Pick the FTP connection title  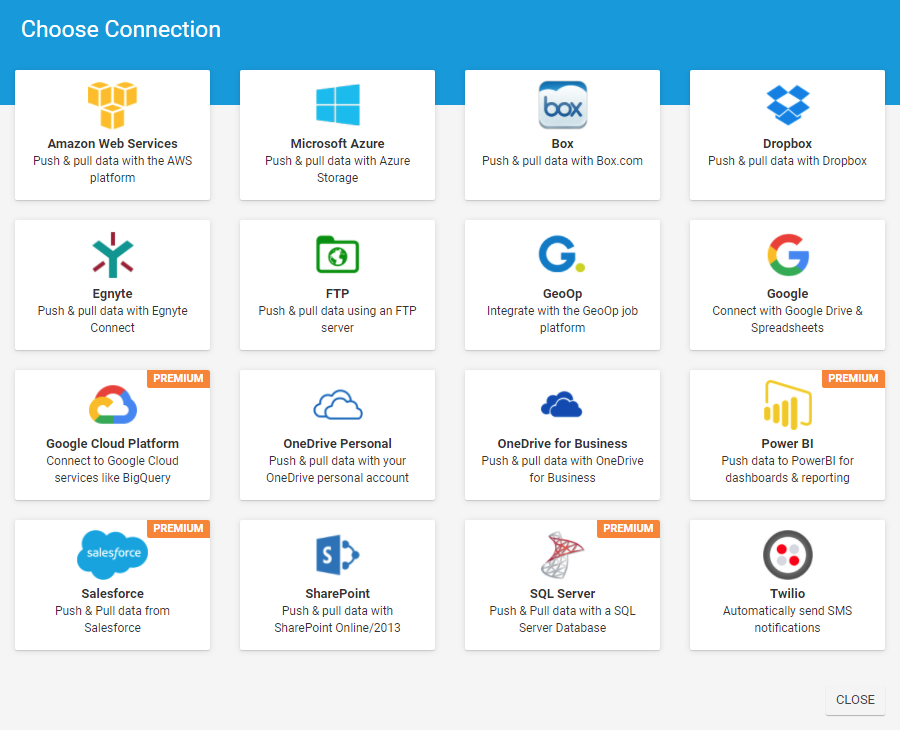coord(338,293)
